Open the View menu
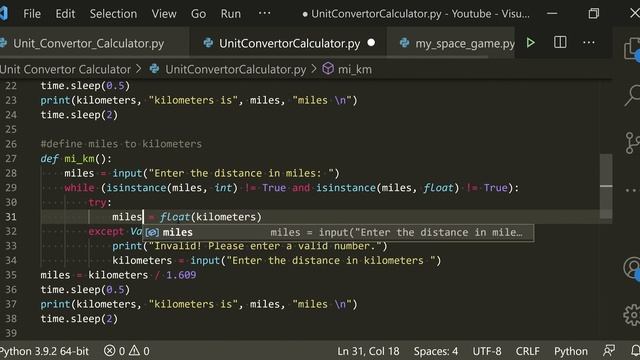This screenshot has height=360, width=640. (x=164, y=14)
